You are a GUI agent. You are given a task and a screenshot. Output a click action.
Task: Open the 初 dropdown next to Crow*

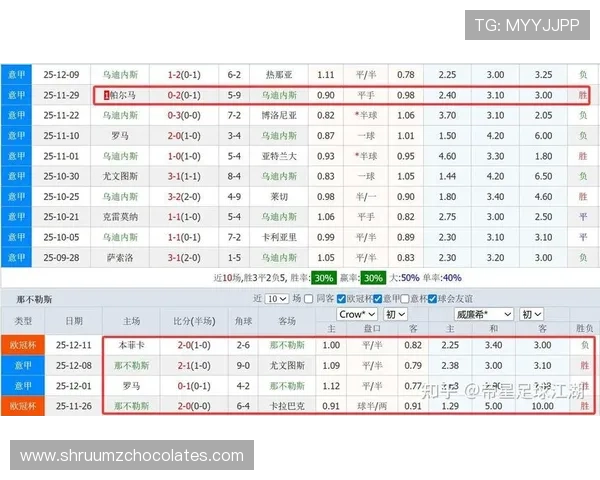click(x=395, y=314)
